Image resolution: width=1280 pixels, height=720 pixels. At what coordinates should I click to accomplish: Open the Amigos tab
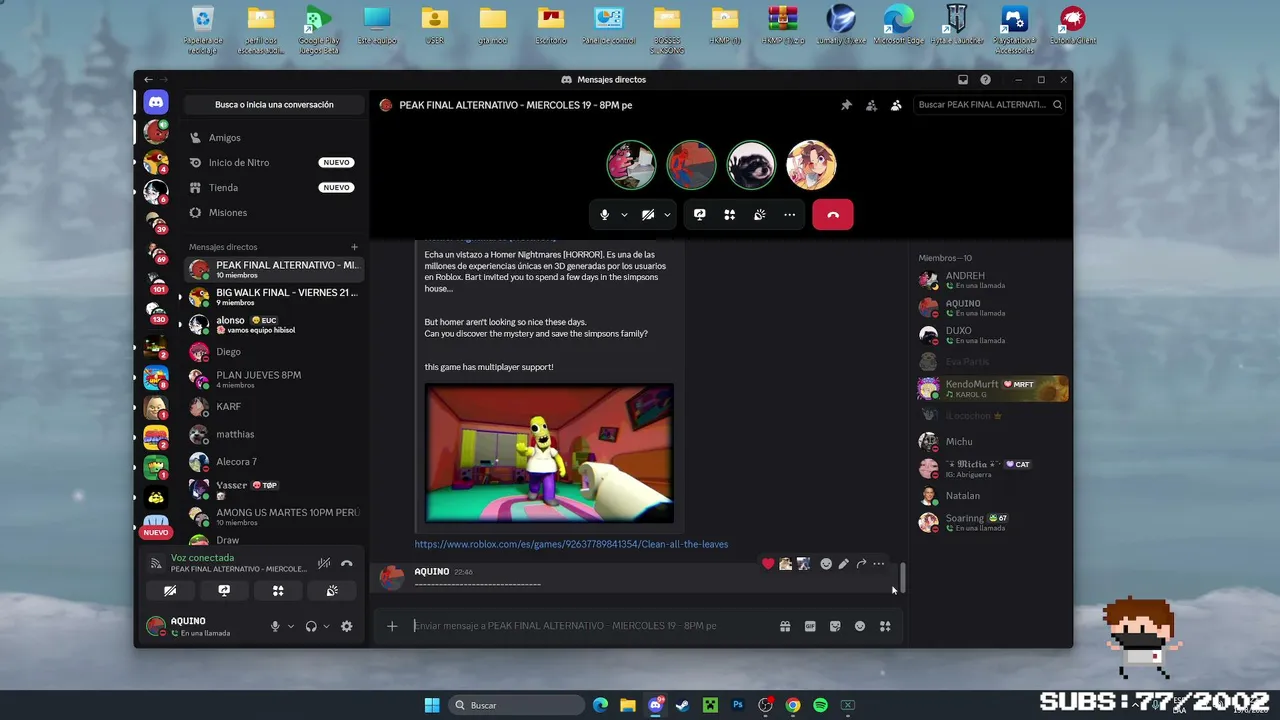273,138
